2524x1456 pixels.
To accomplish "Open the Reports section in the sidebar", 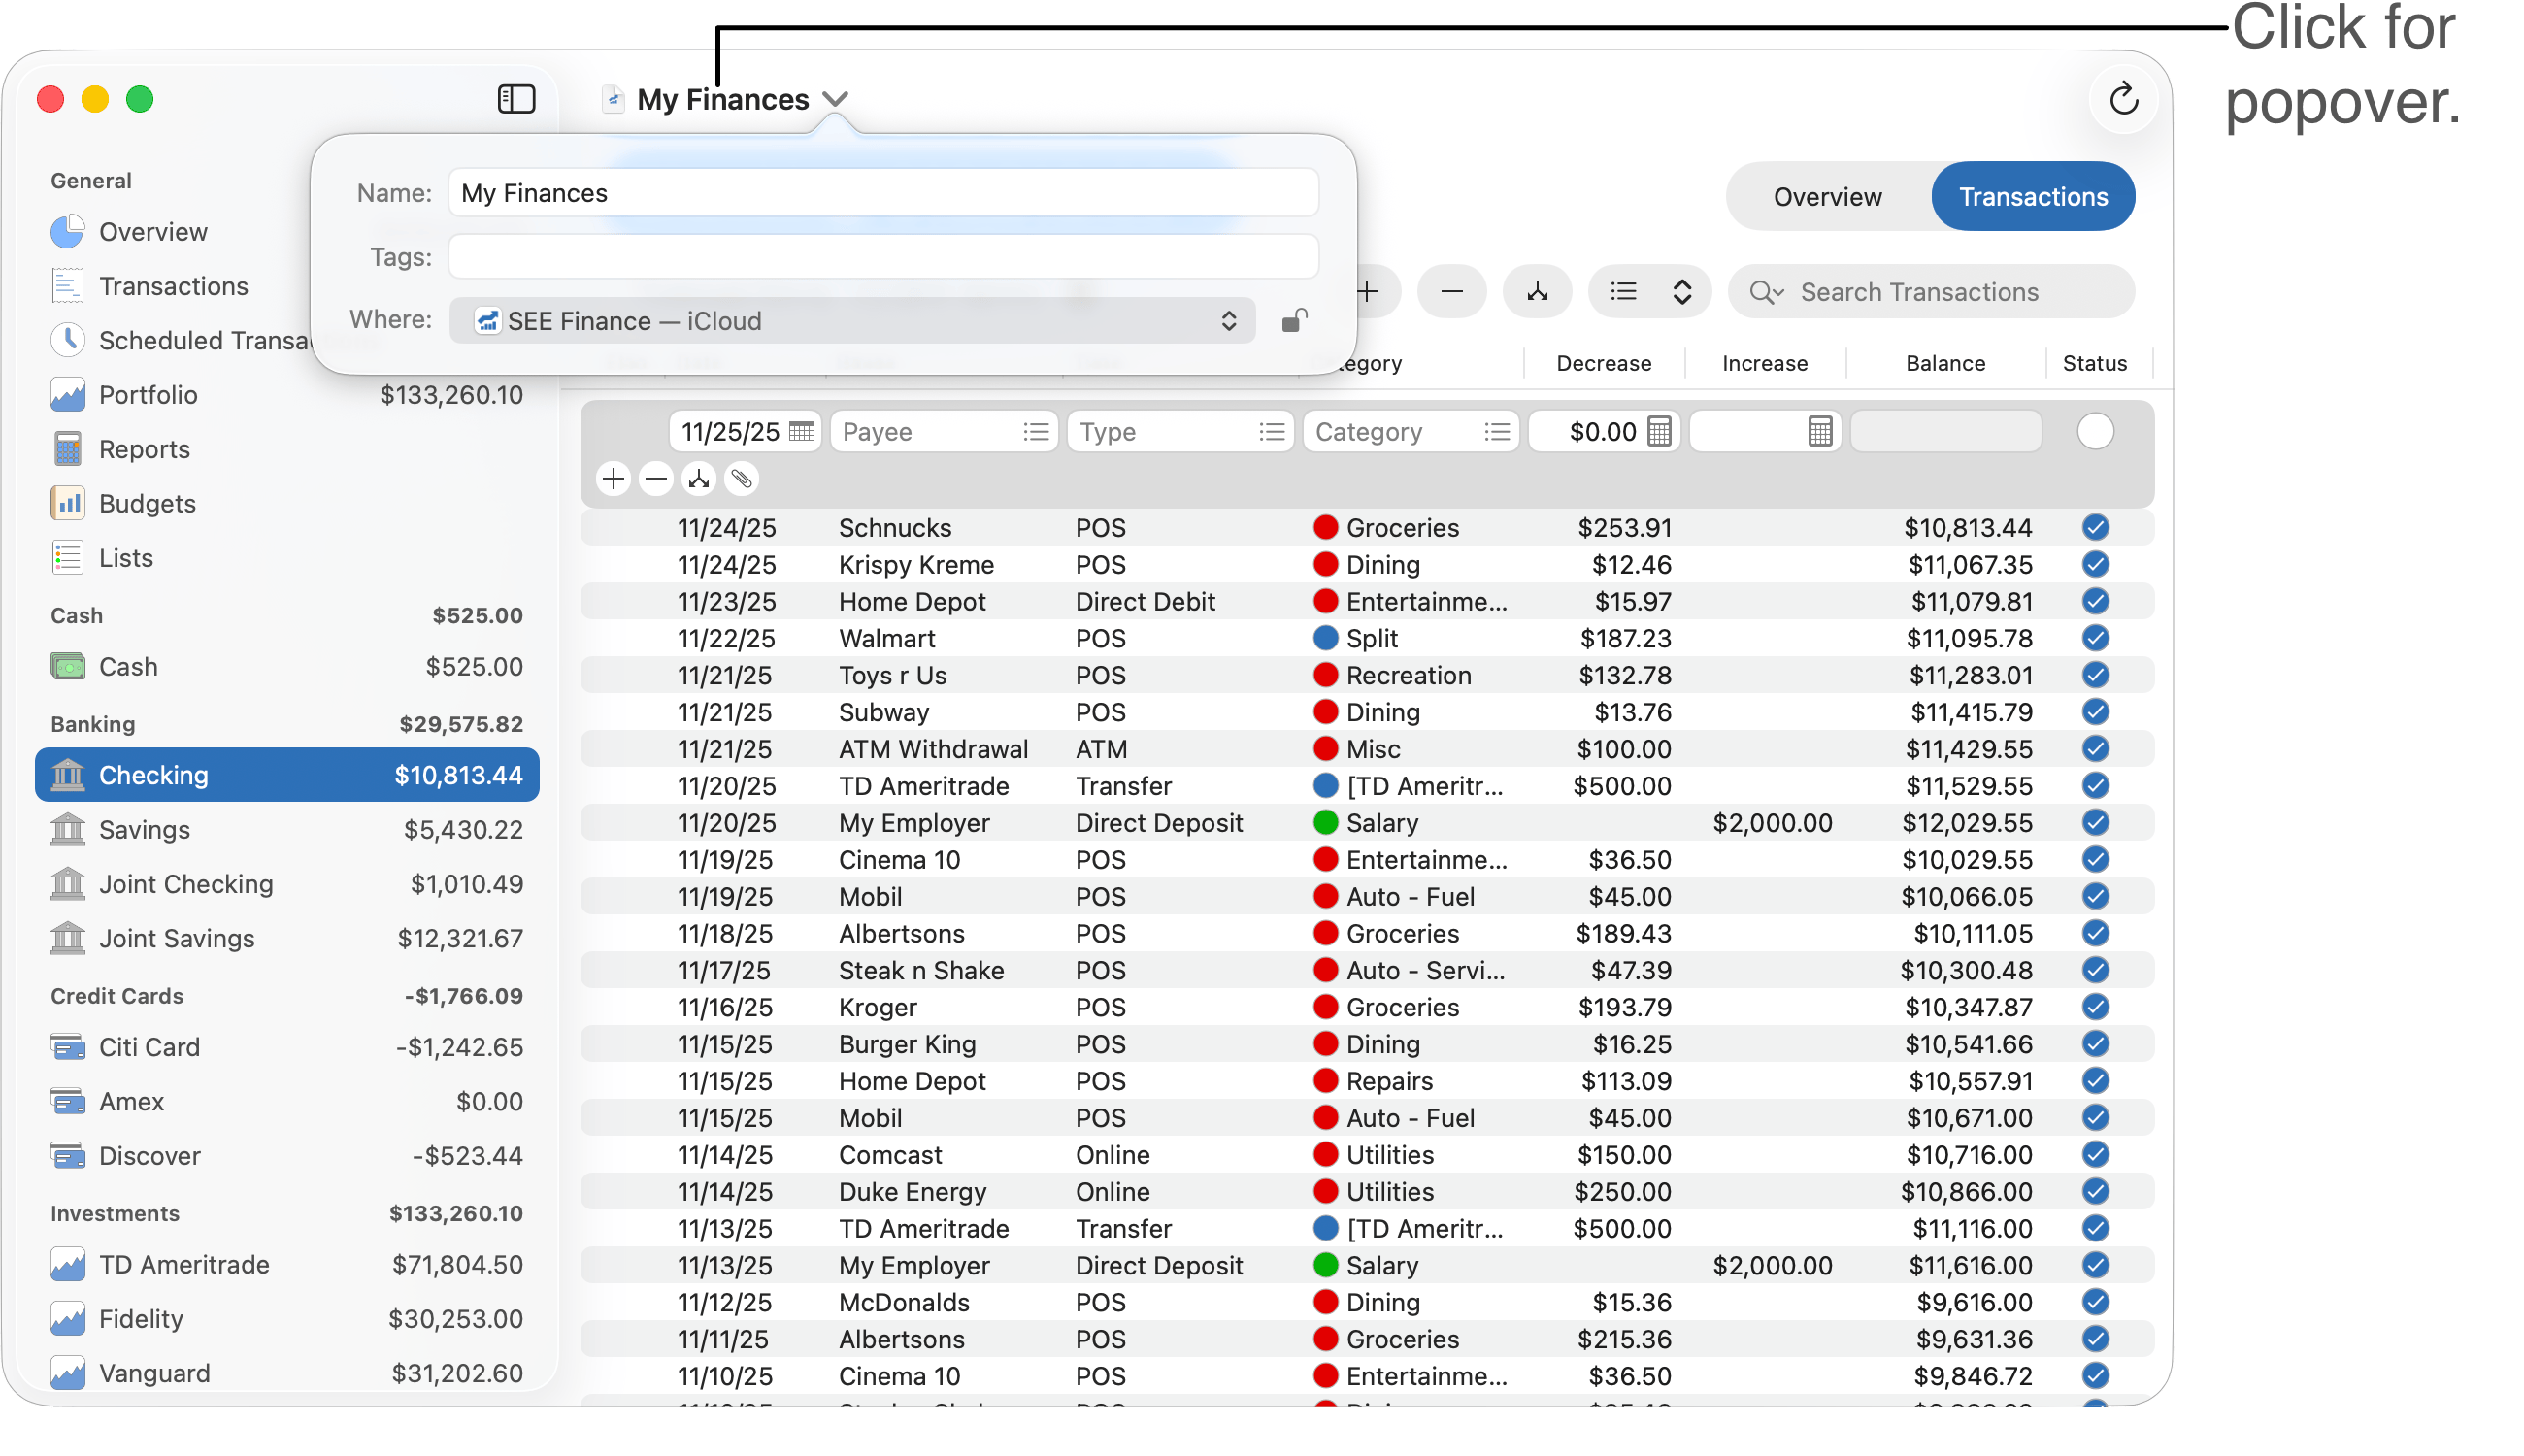I will [143, 449].
